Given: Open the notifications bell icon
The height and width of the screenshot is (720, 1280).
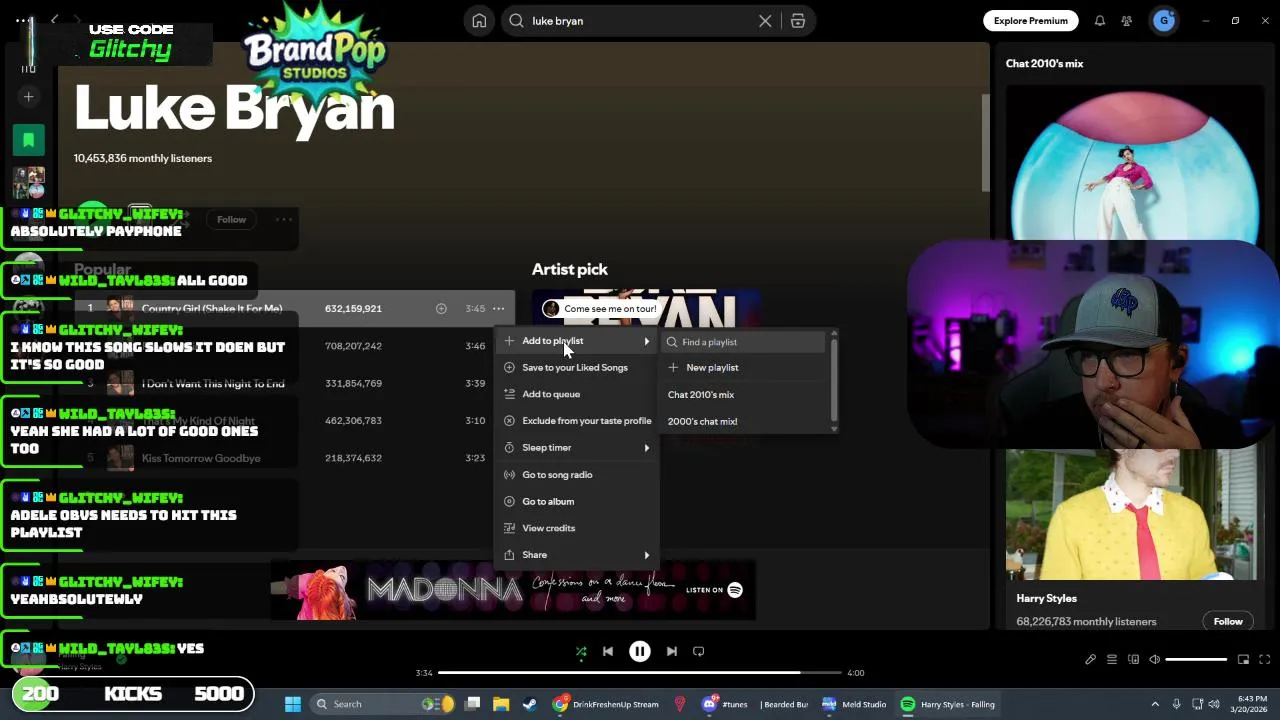Looking at the screenshot, I should coord(1099,21).
